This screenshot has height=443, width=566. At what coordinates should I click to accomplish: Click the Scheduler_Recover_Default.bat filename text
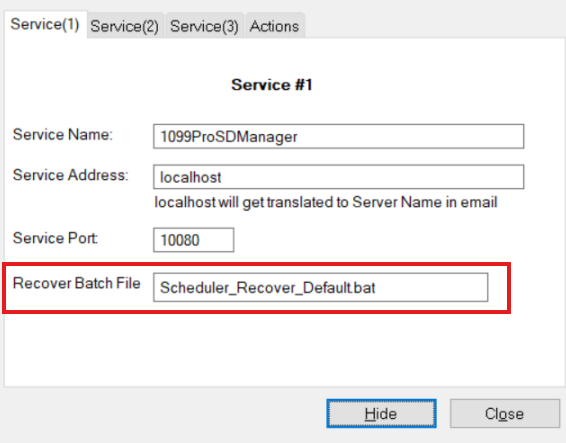click(267, 288)
